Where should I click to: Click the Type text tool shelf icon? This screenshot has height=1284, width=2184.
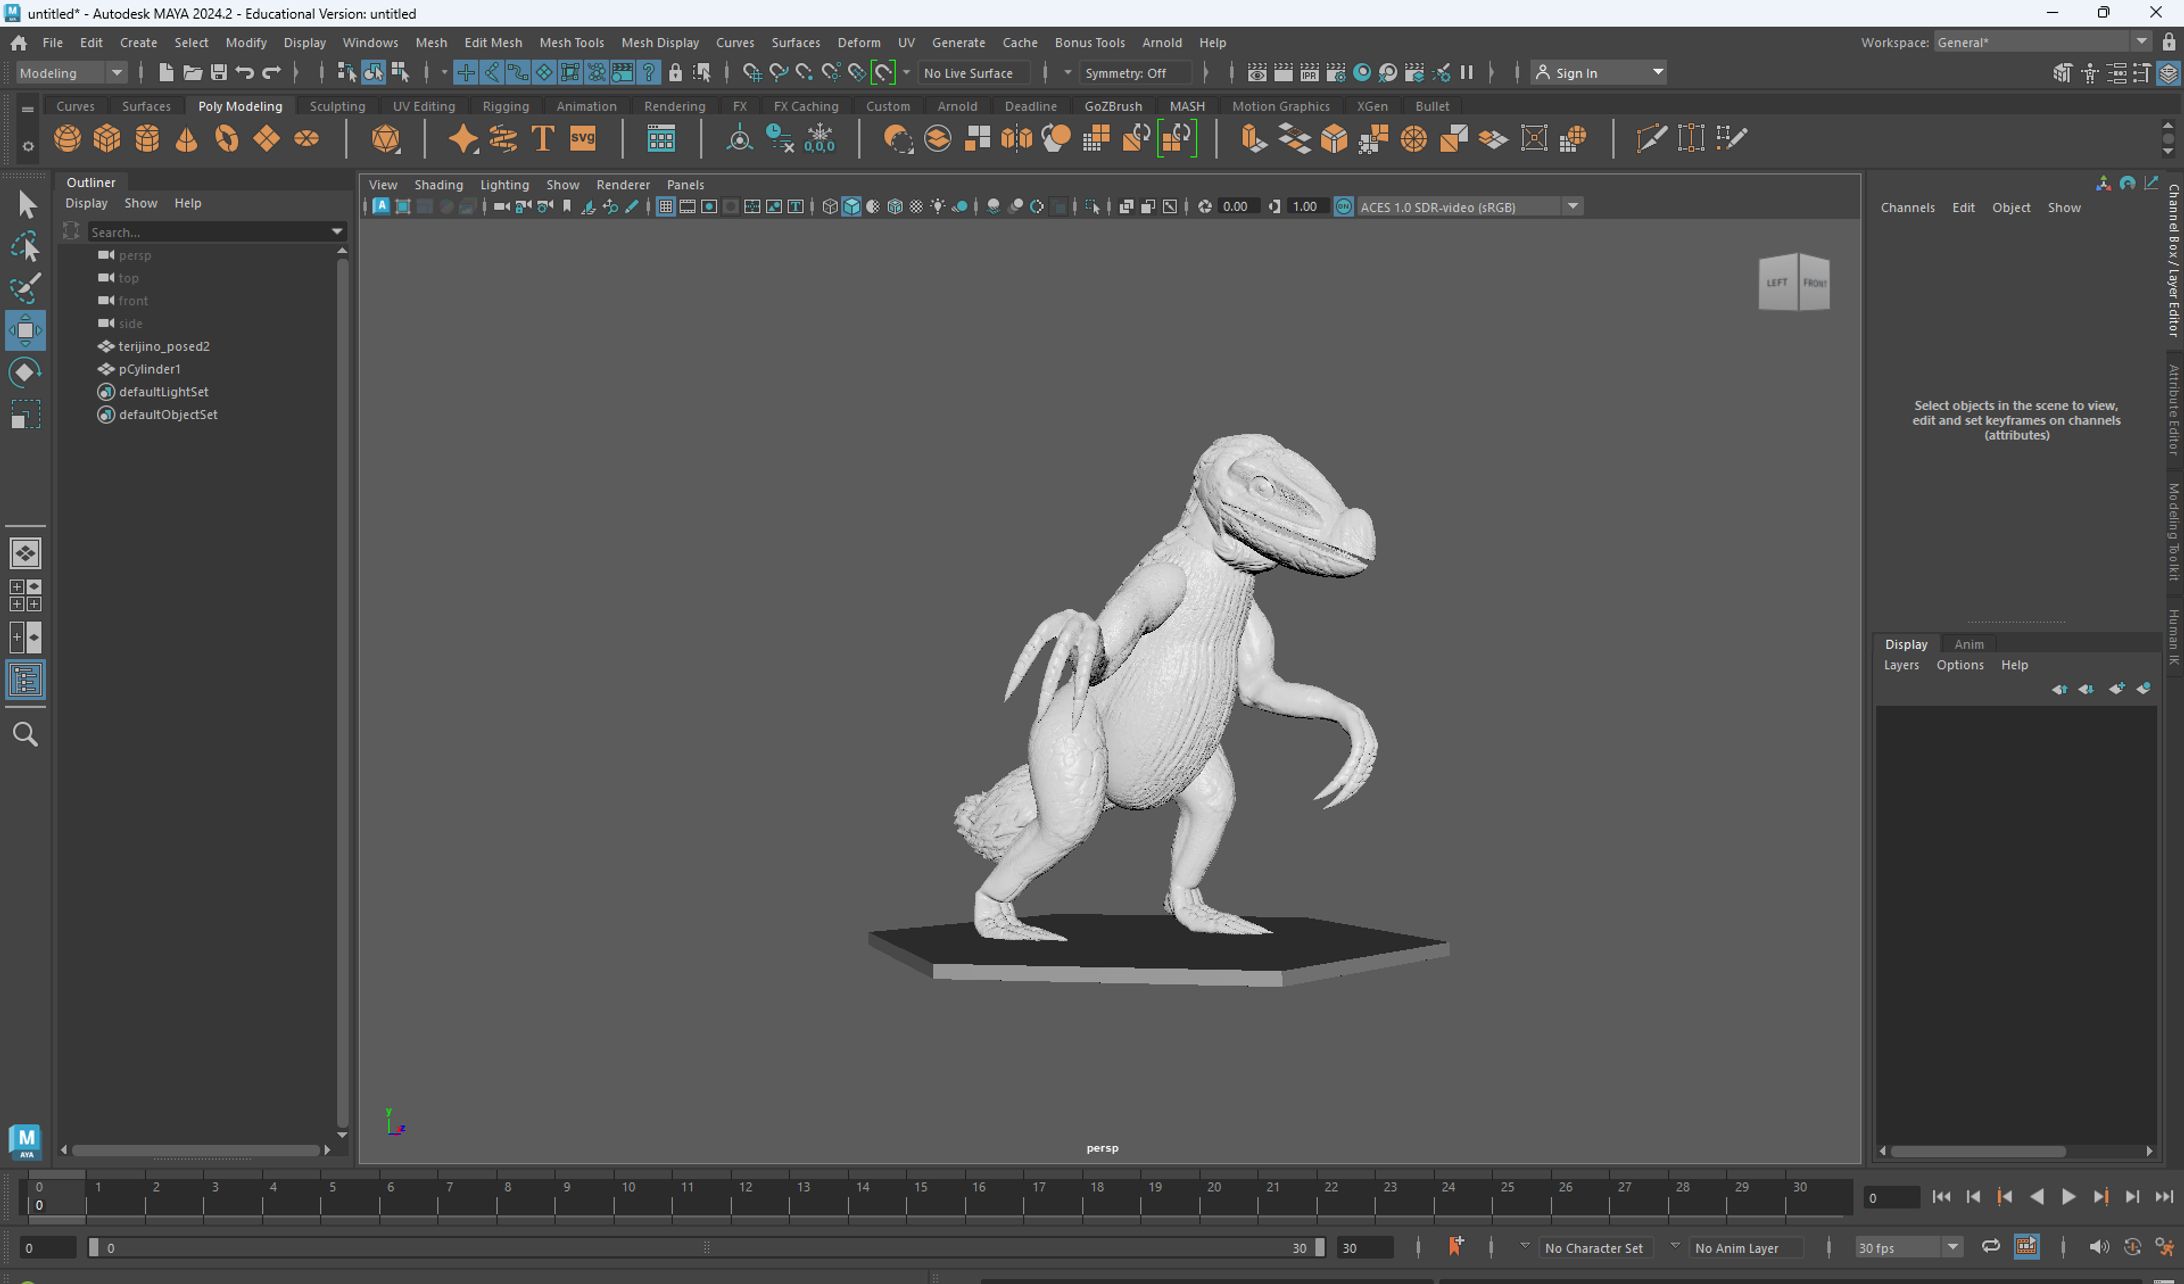(x=542, y=139)
